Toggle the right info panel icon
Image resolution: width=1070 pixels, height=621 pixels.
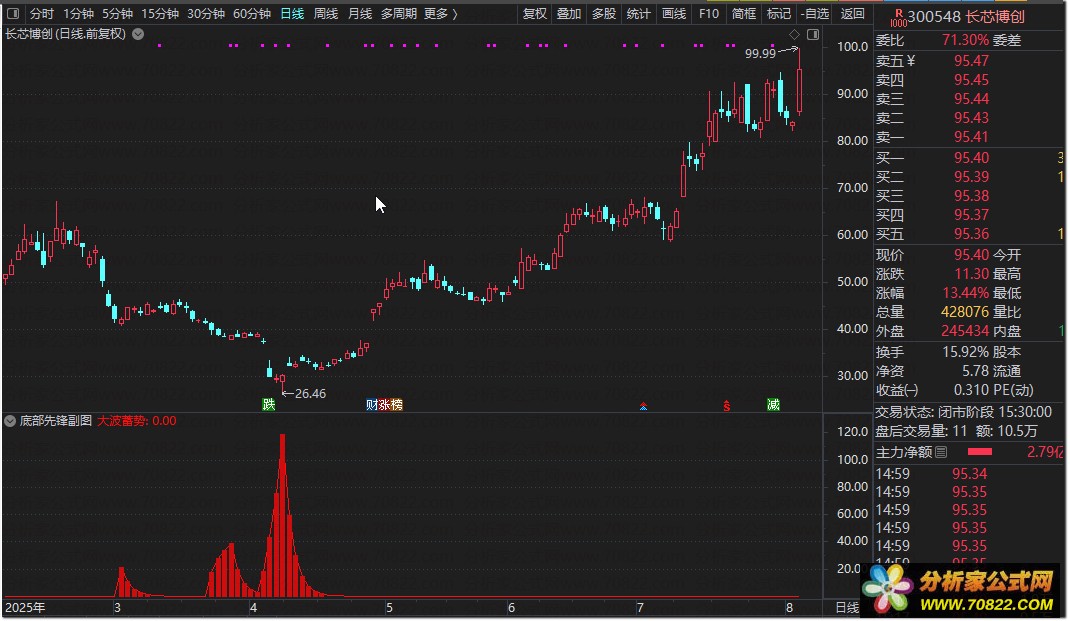pos(813,34)
